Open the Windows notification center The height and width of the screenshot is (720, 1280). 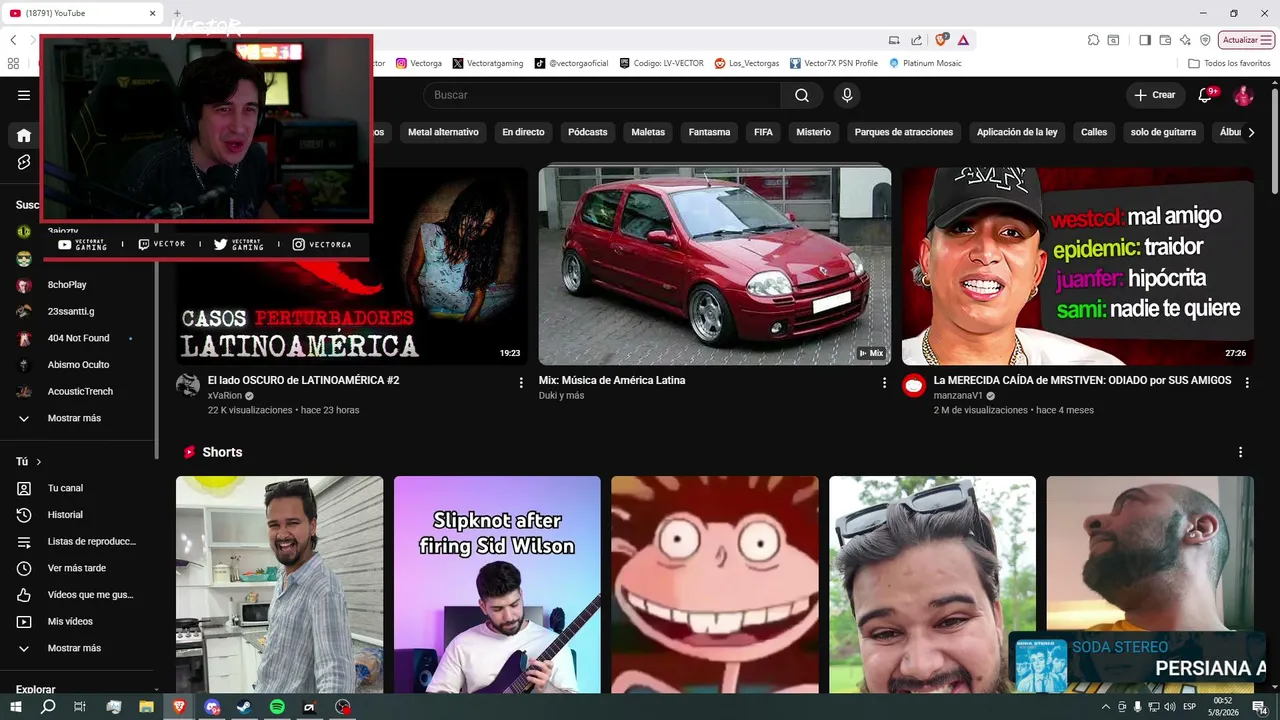pyautogui.click(x=1259, y=707)
